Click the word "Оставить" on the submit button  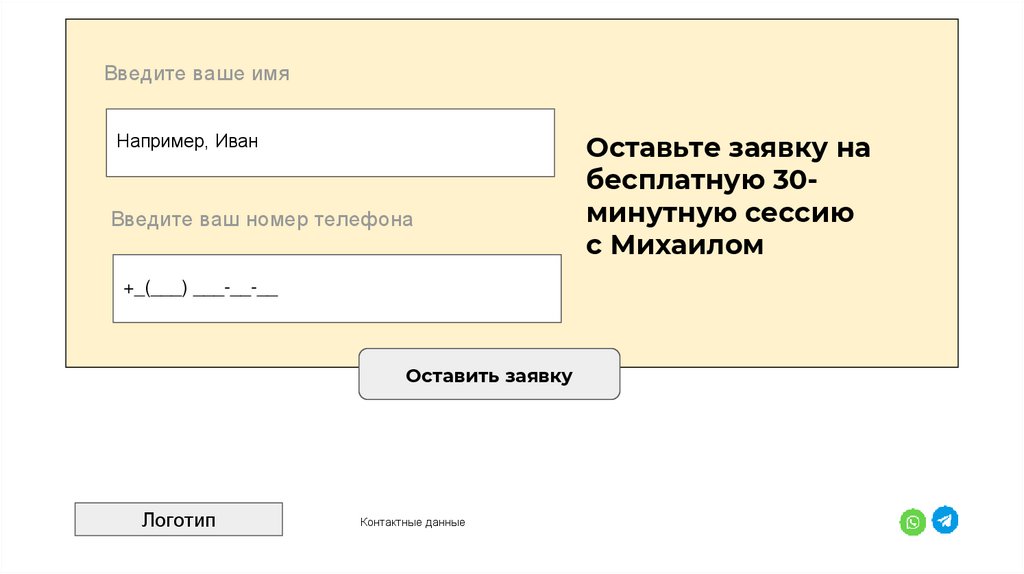[452, 376]
